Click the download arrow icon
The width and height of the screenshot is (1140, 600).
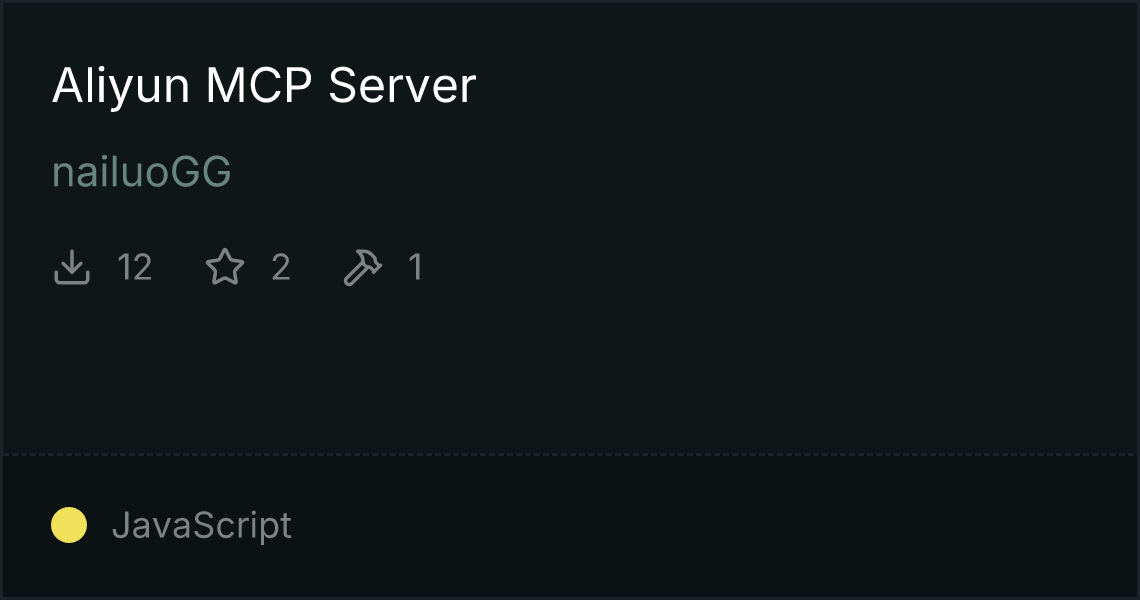click(x=72, y=267)
